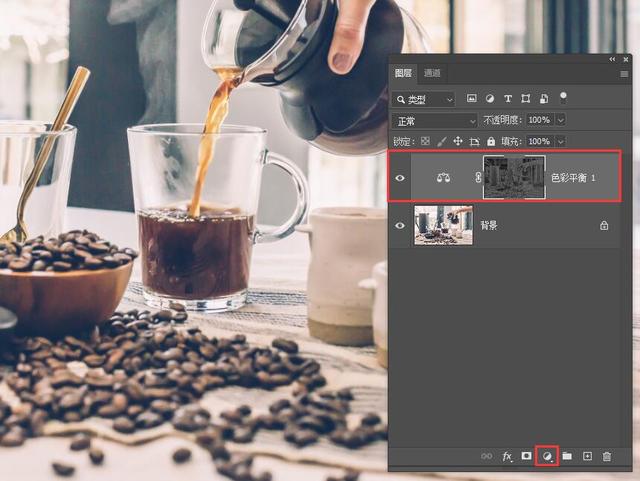Viewport: 640px width, 481px height.
Task: Create a new group folder
Action: point(567,456)
